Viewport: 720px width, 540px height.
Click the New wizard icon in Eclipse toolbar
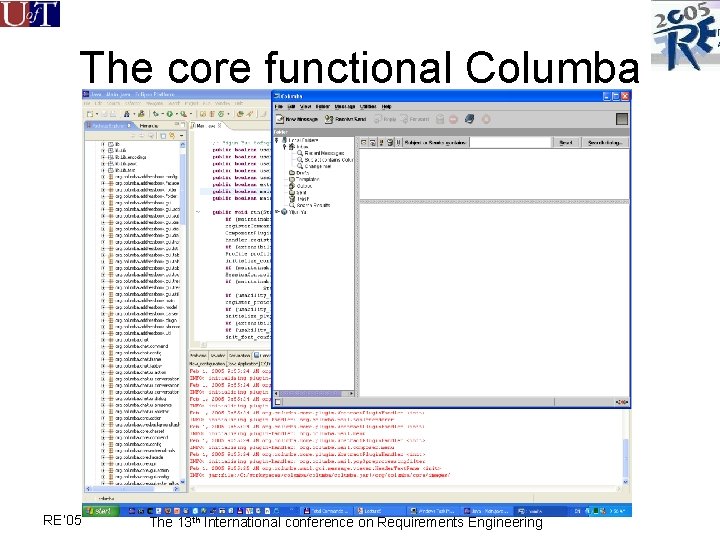90,114
